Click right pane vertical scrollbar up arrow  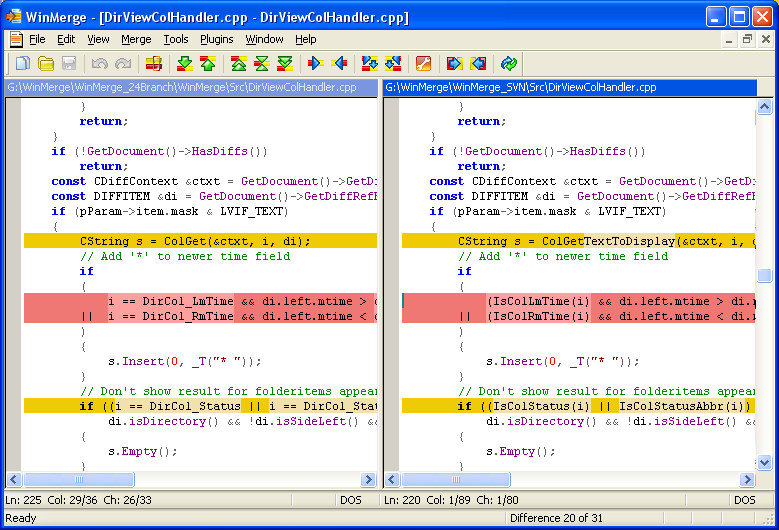(765, 106)
